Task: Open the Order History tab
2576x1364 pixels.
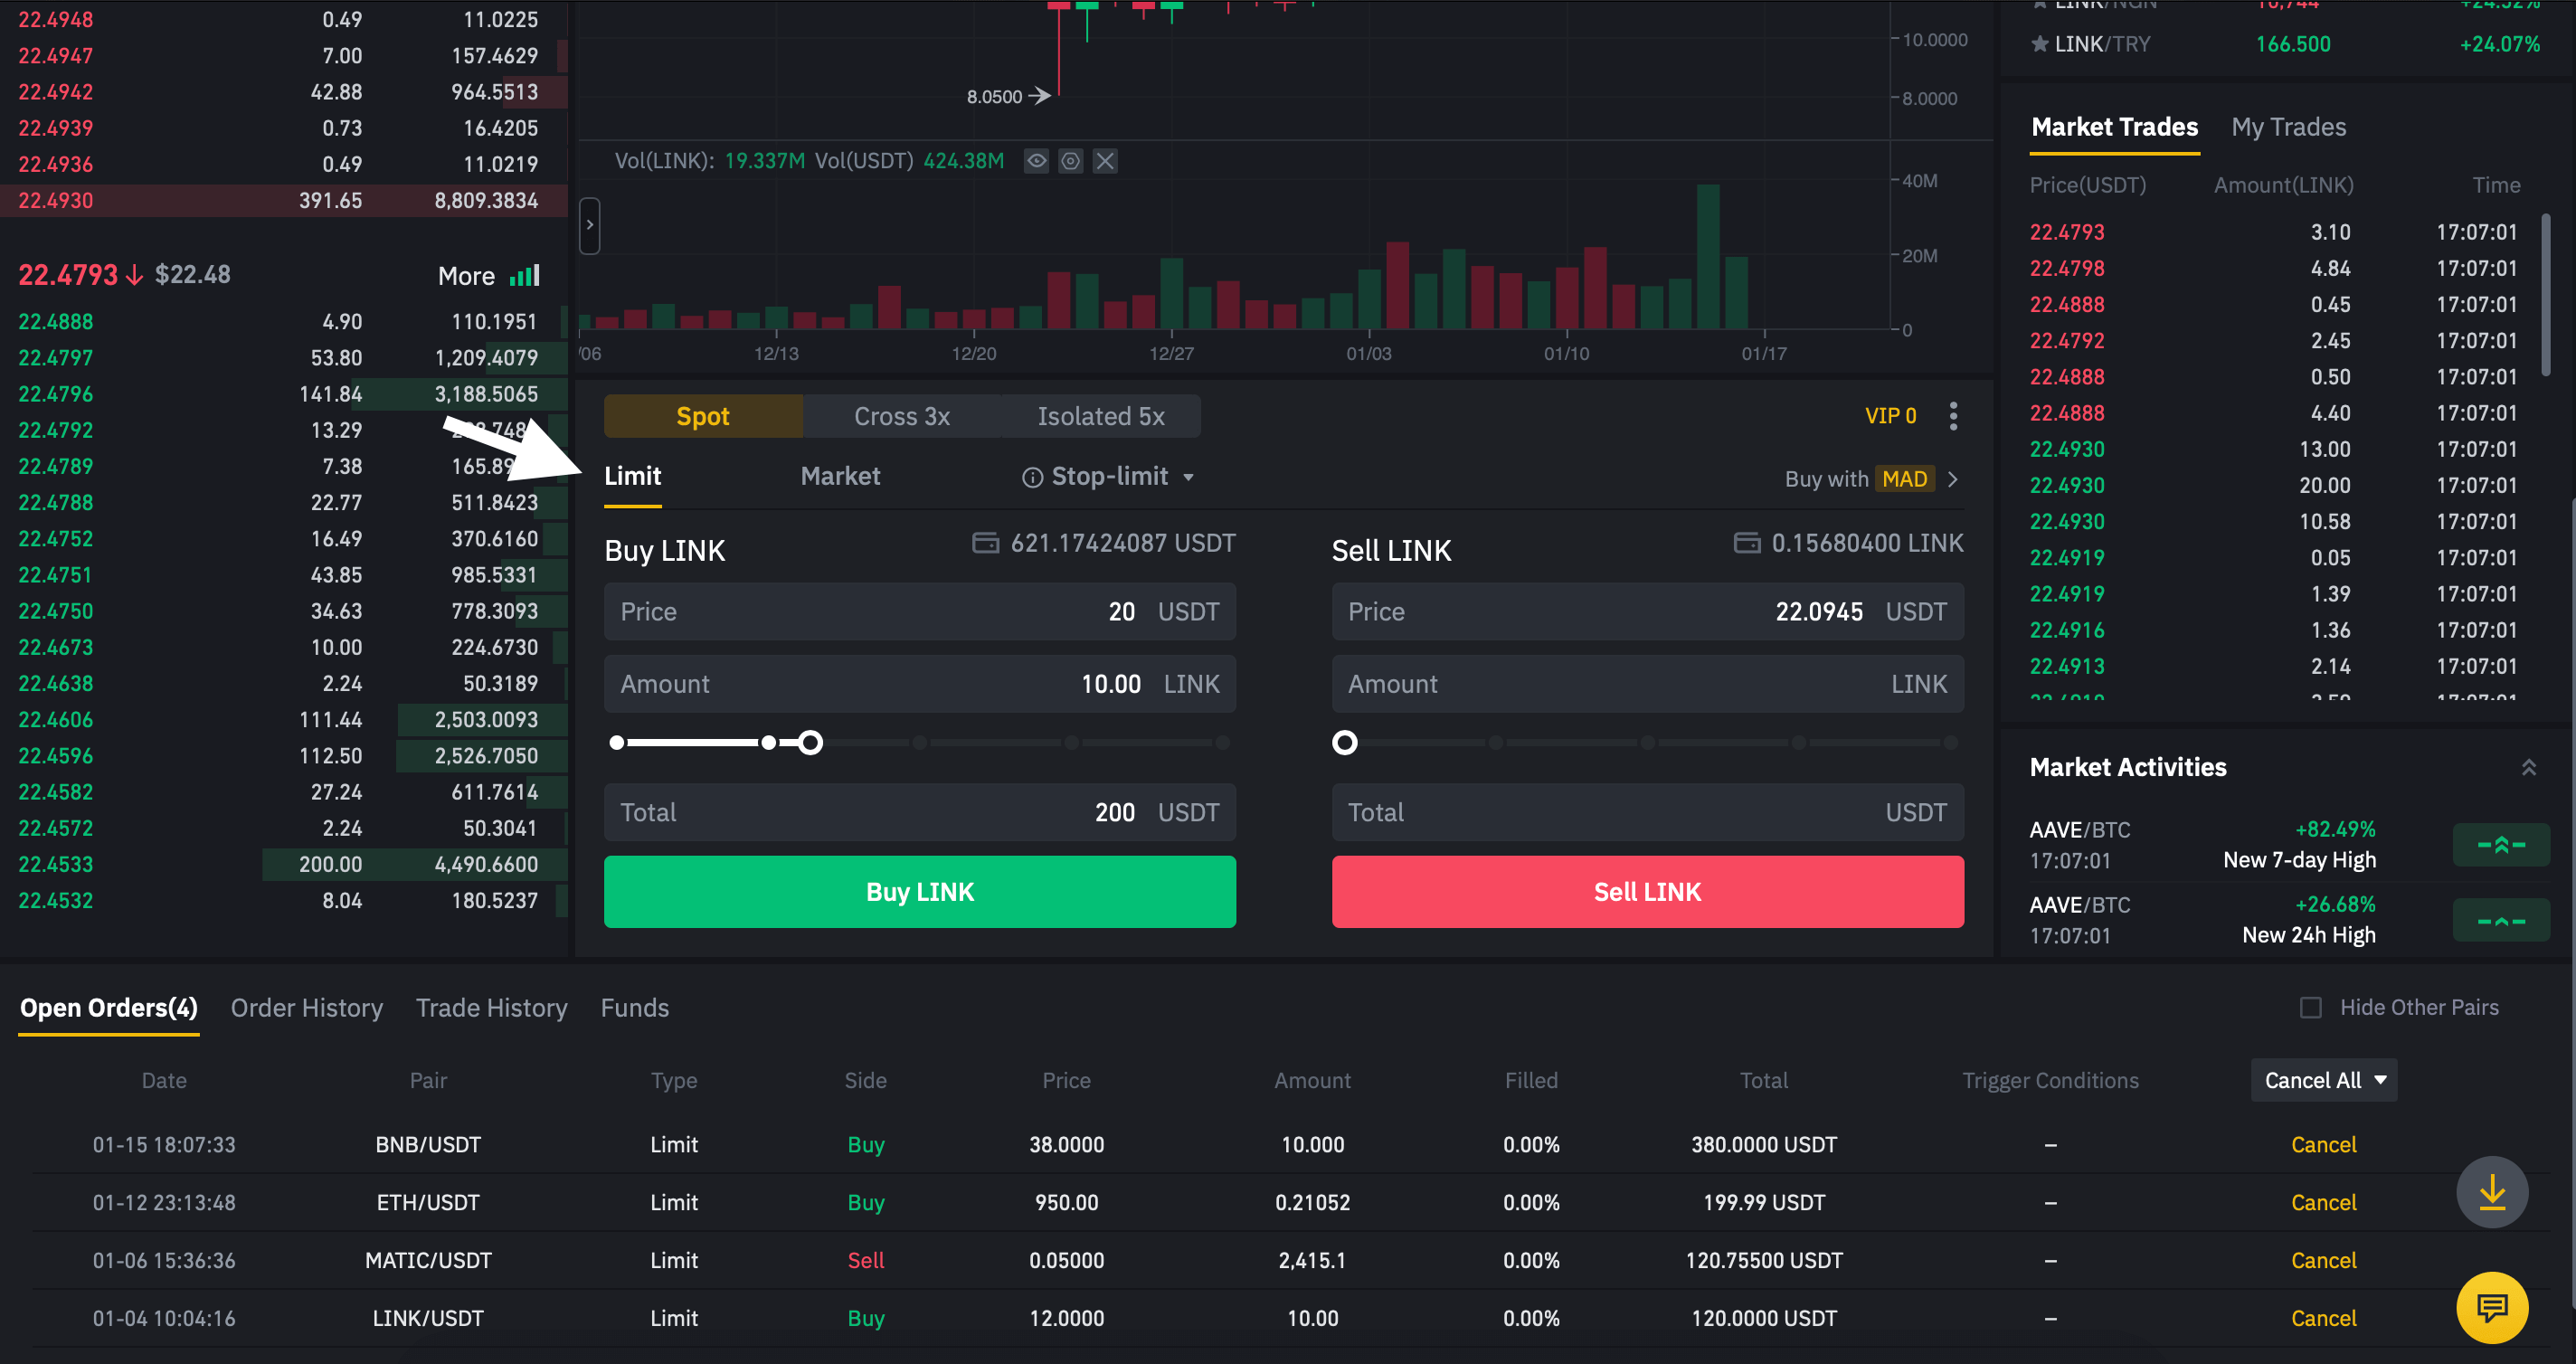Action: click(x=306, y=1008)
